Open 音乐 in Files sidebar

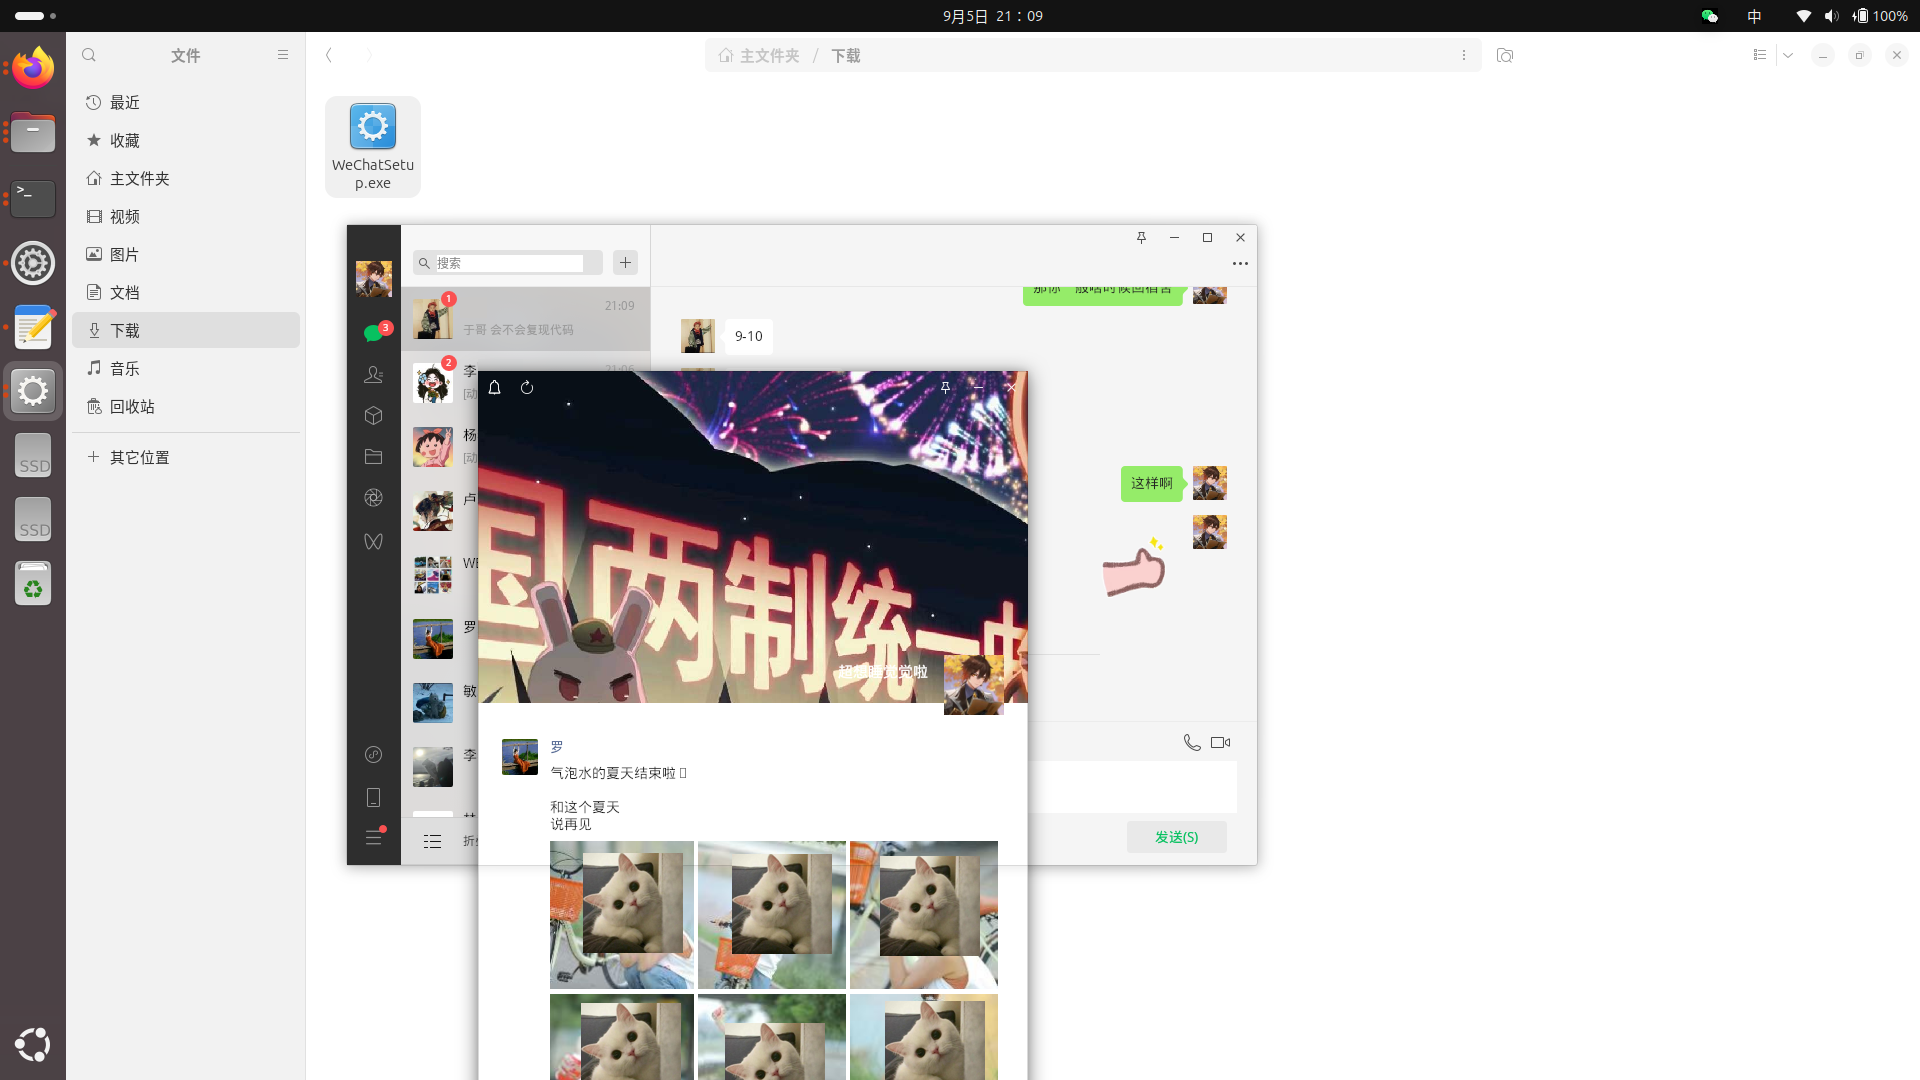tap(186, 369)
